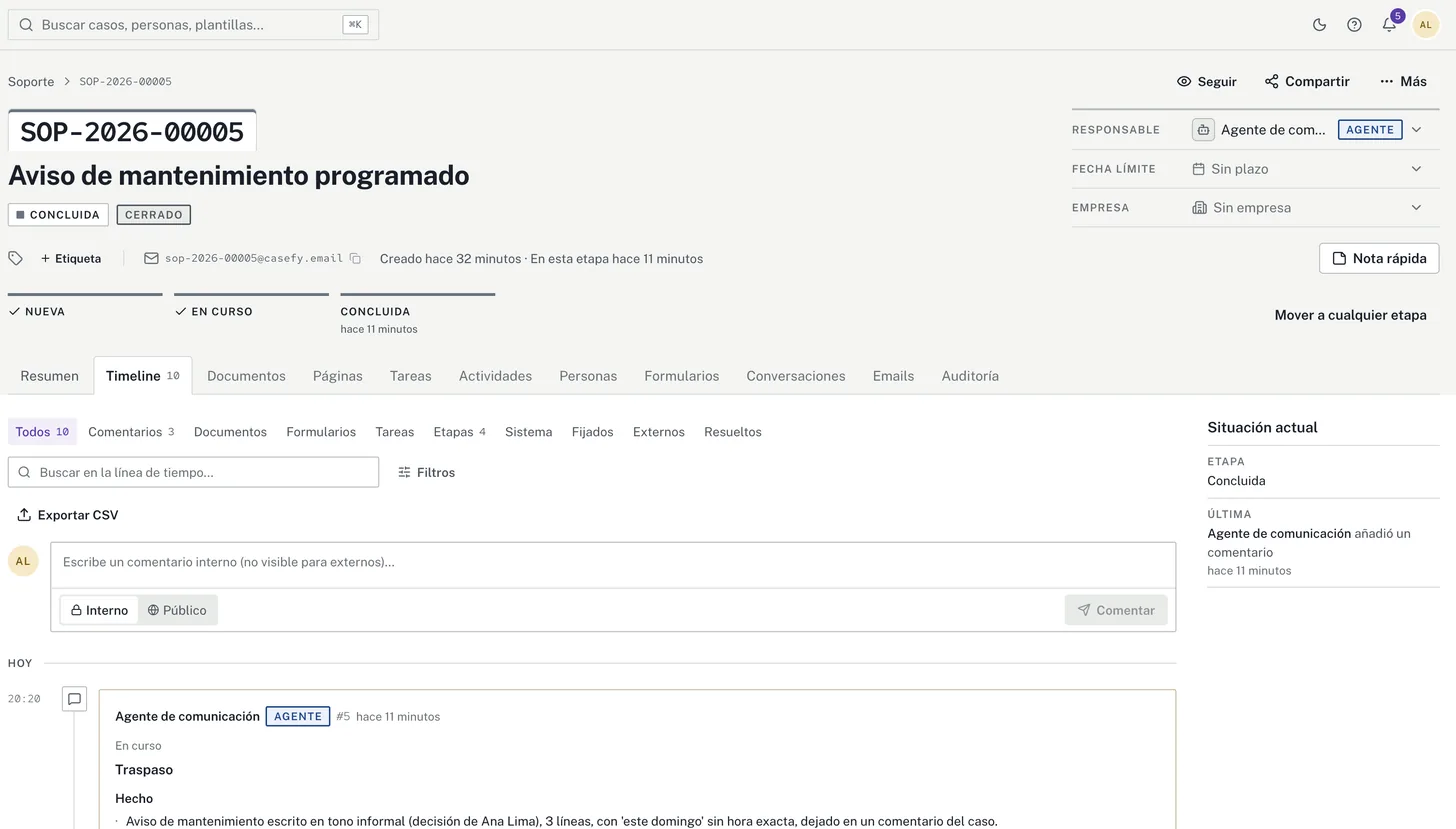Open the Más menu
The image size is (1456, 829).
(x=1403, y=82)
